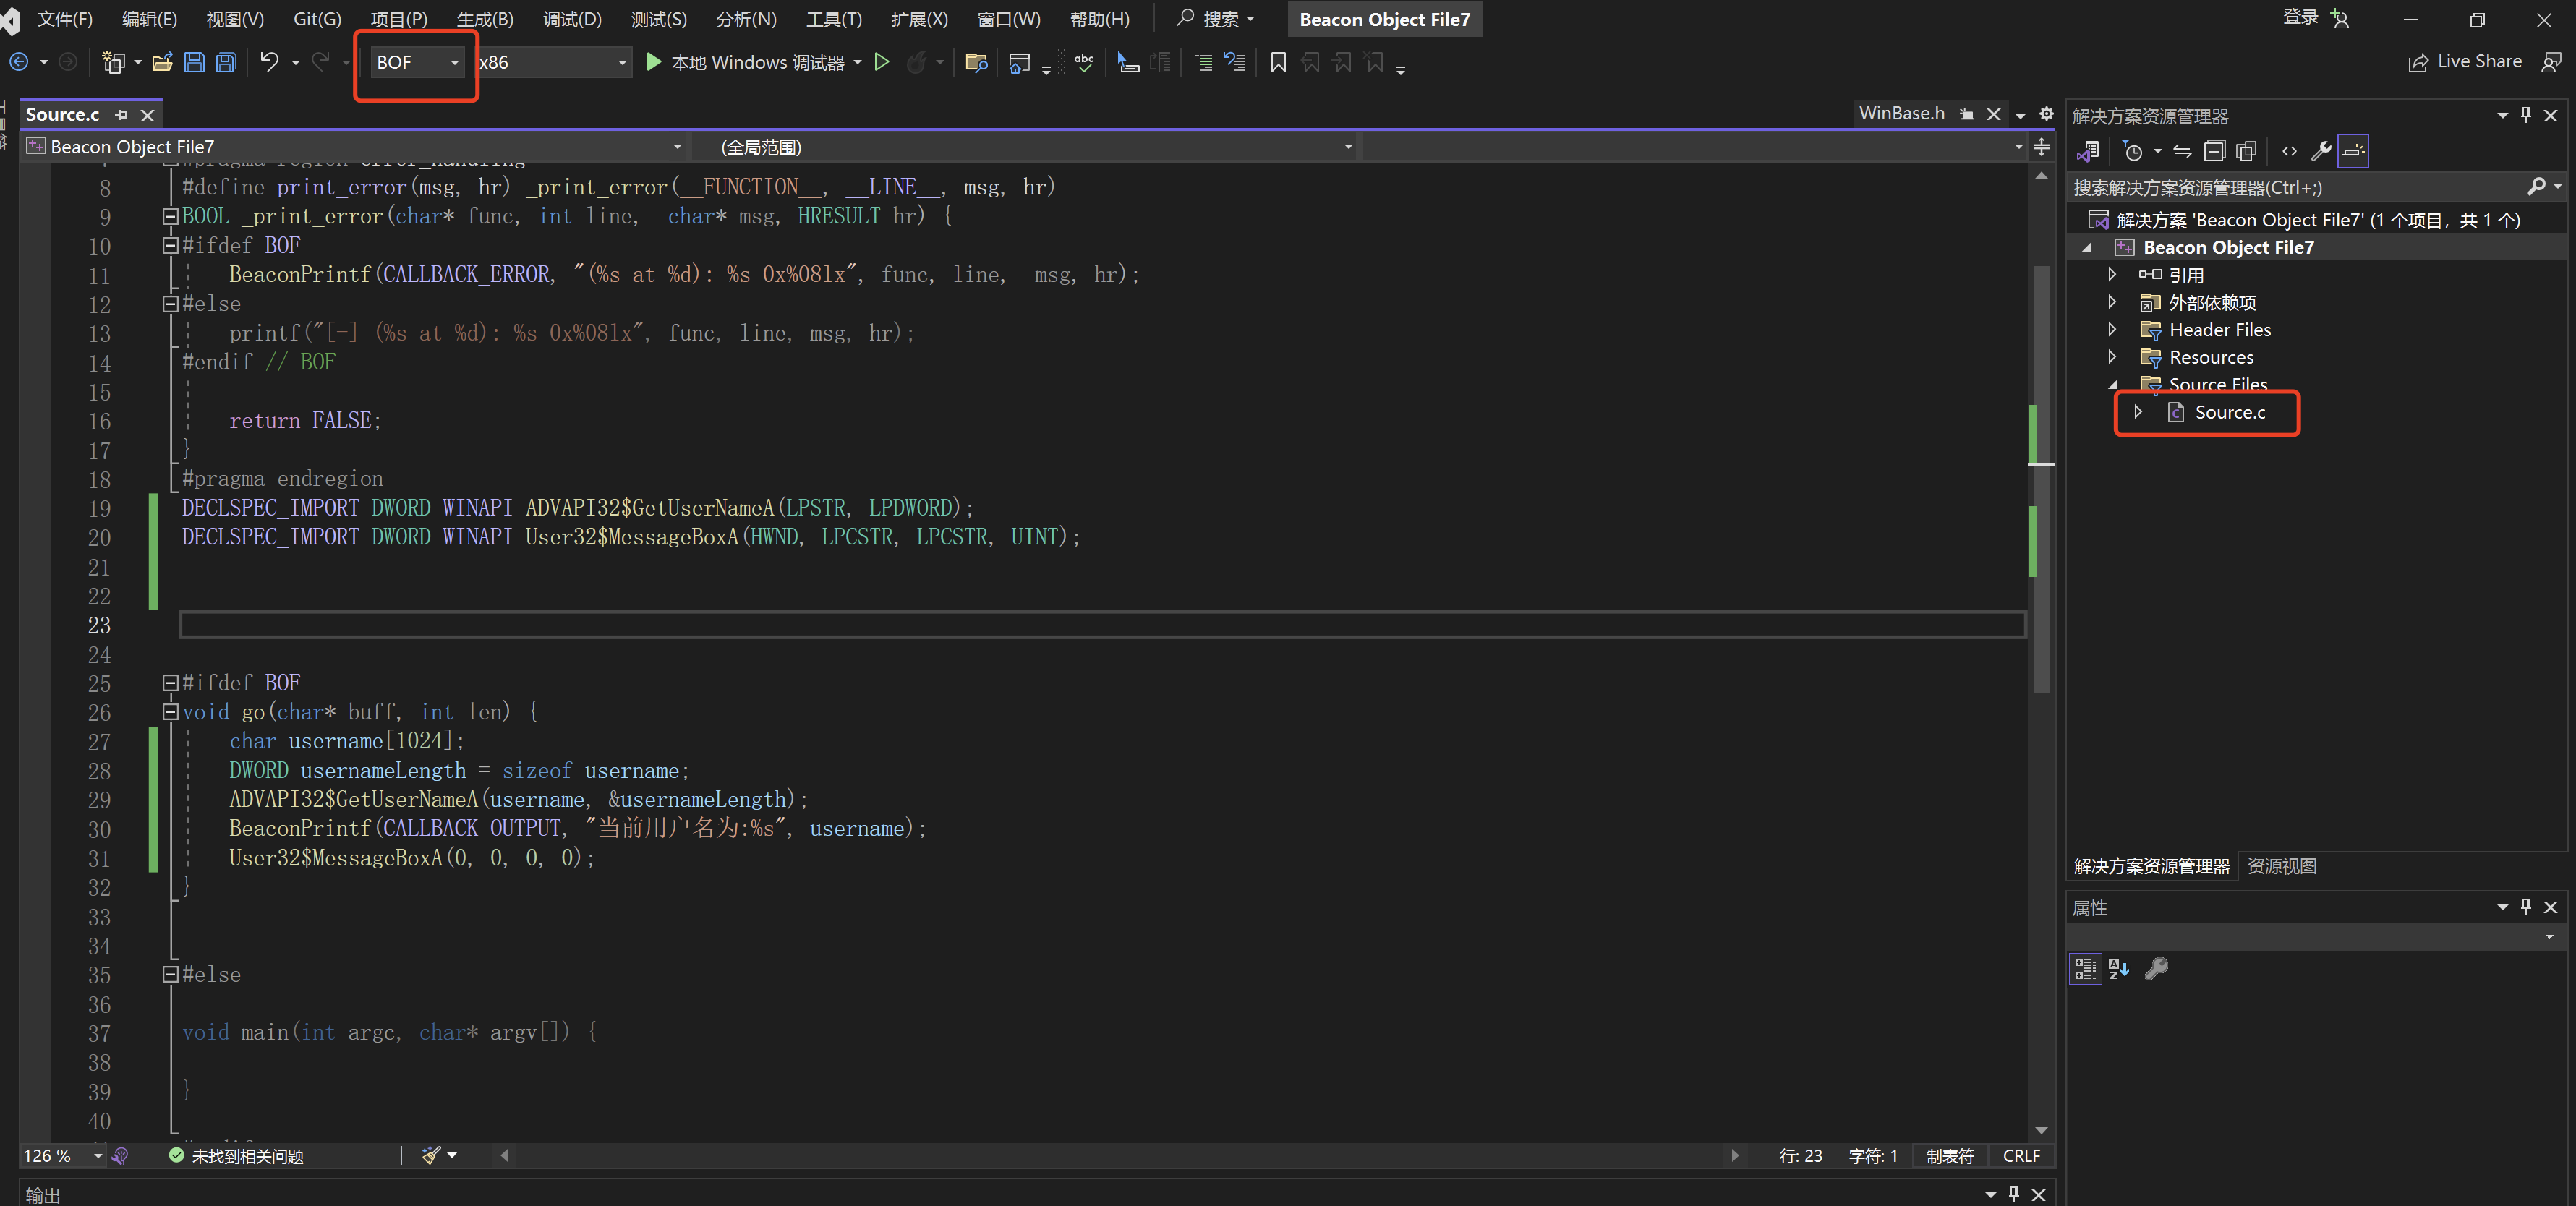Open the x86 platform dropdown
The width and height of the screenshot is (2576, 1206).
pos(553,62)
